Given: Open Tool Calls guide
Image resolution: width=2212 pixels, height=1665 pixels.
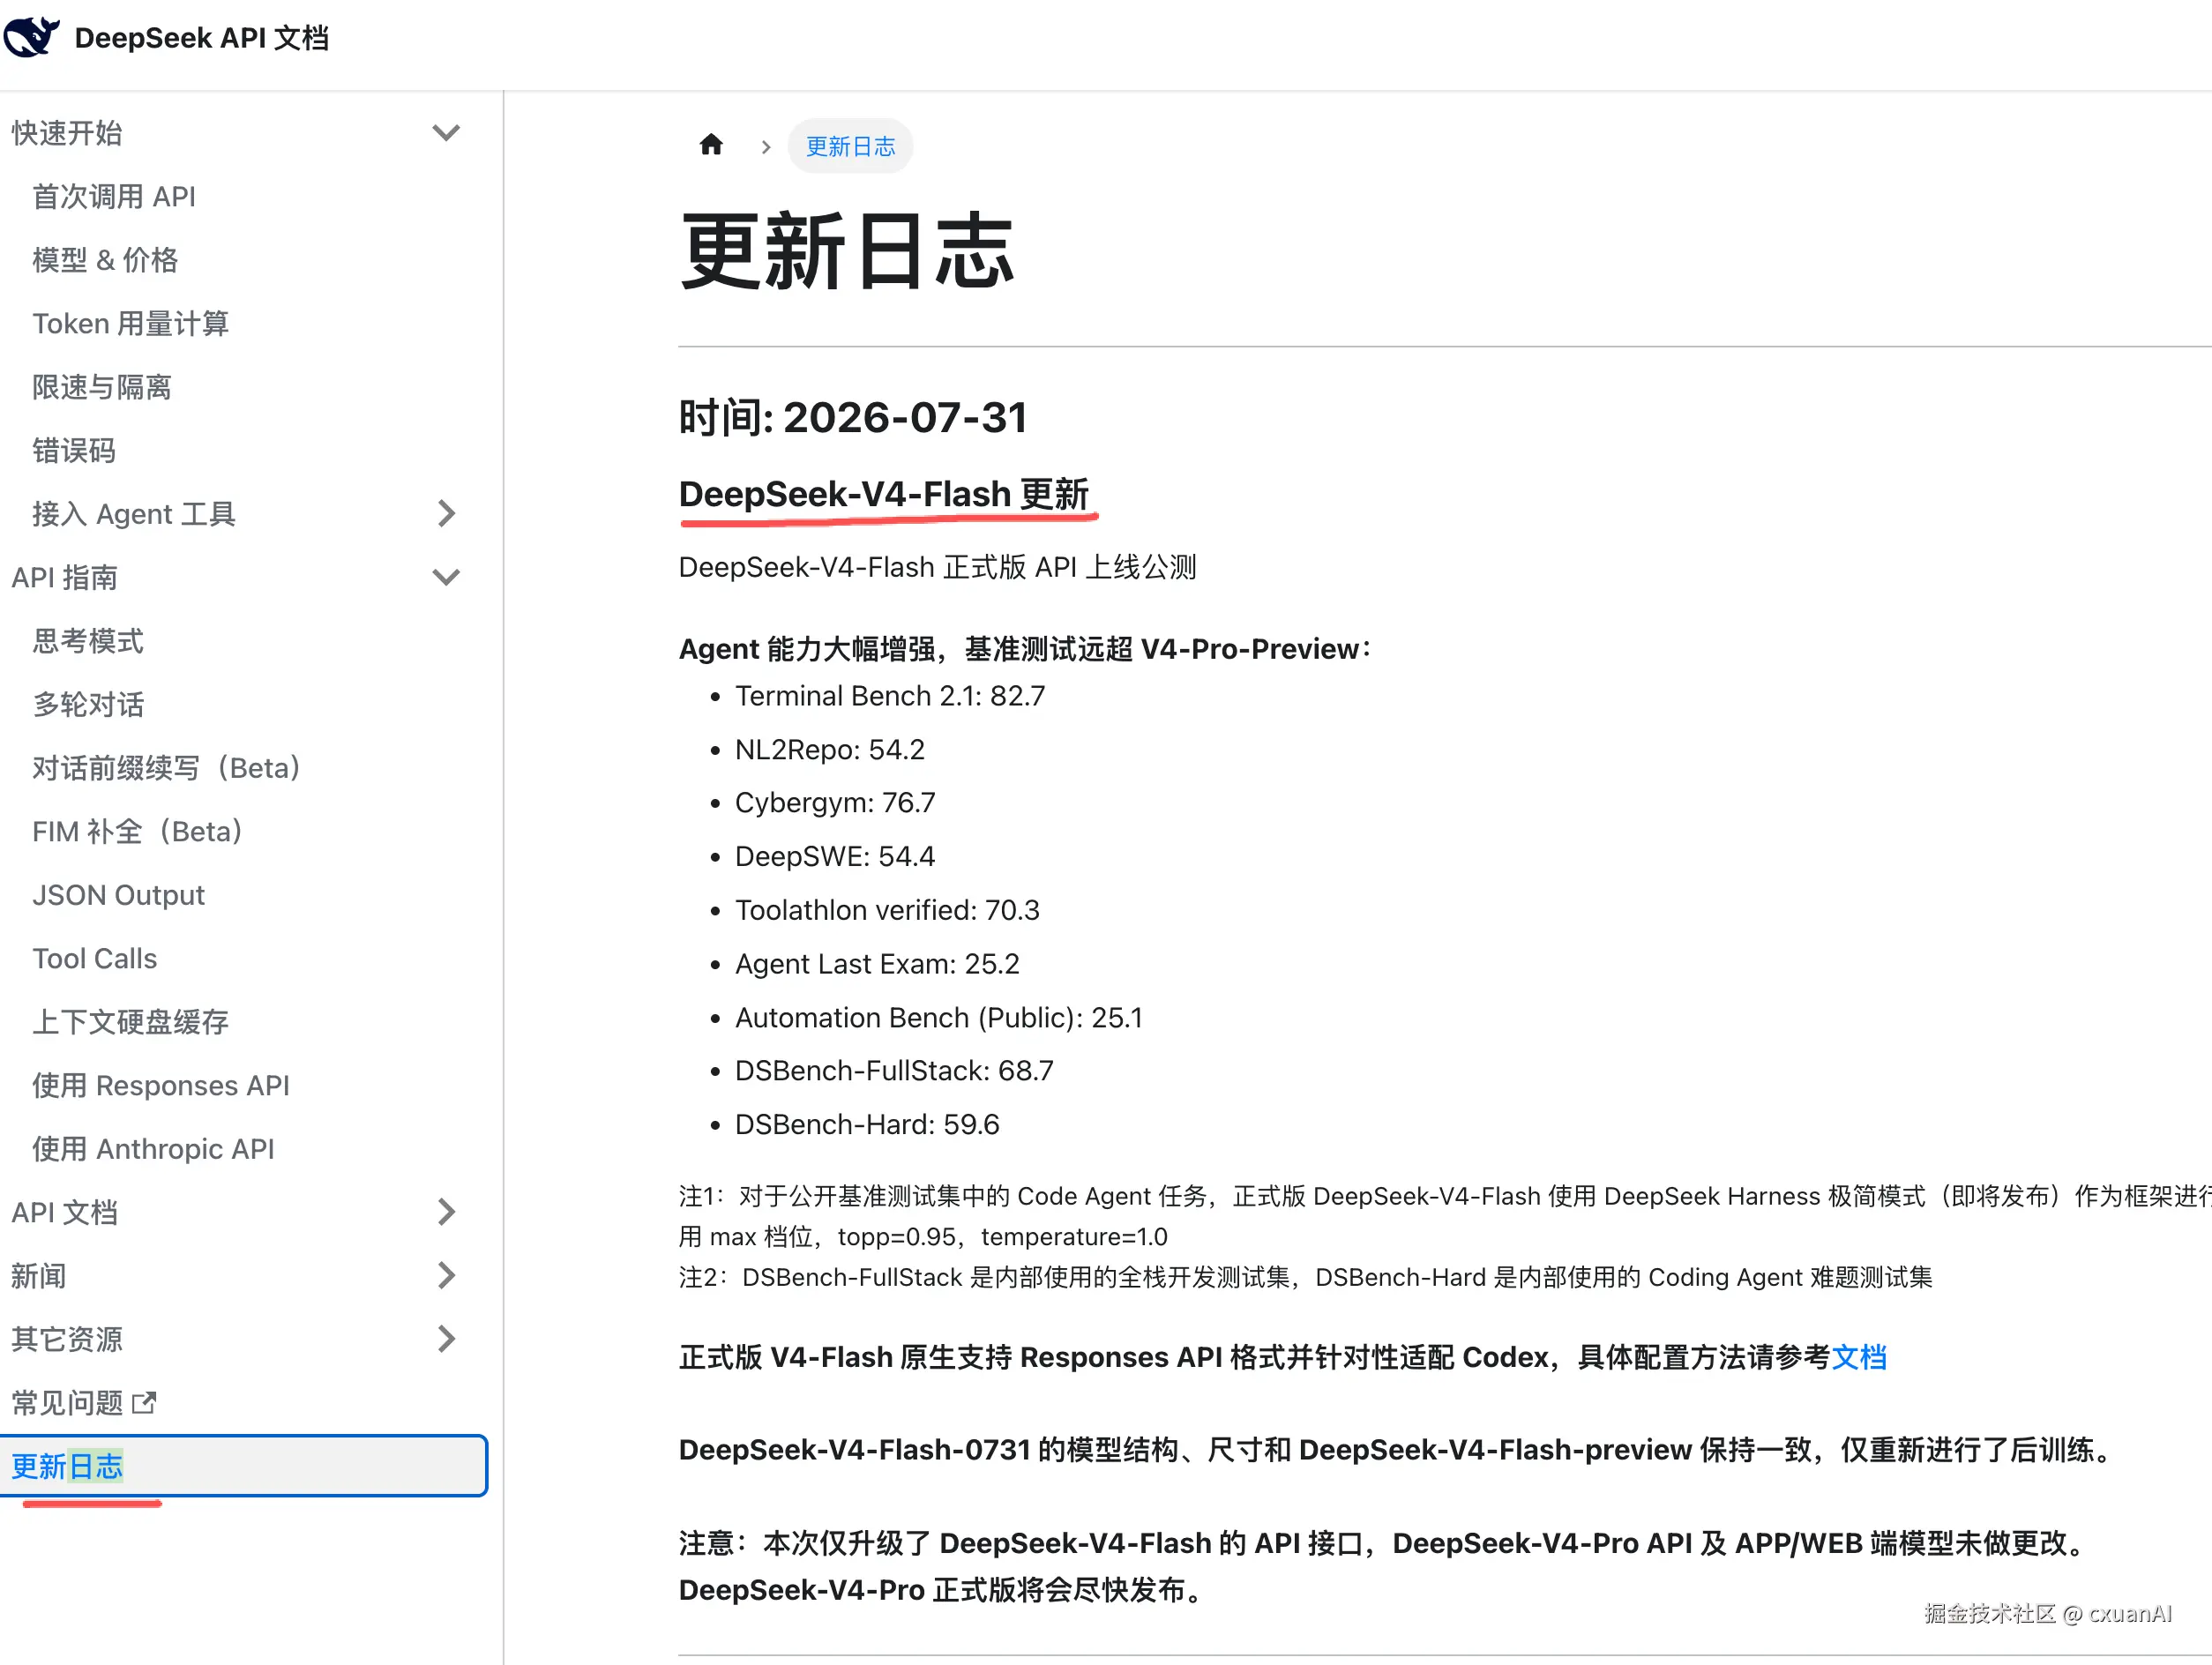Looking at the screenshot, I should coord(95,958).
